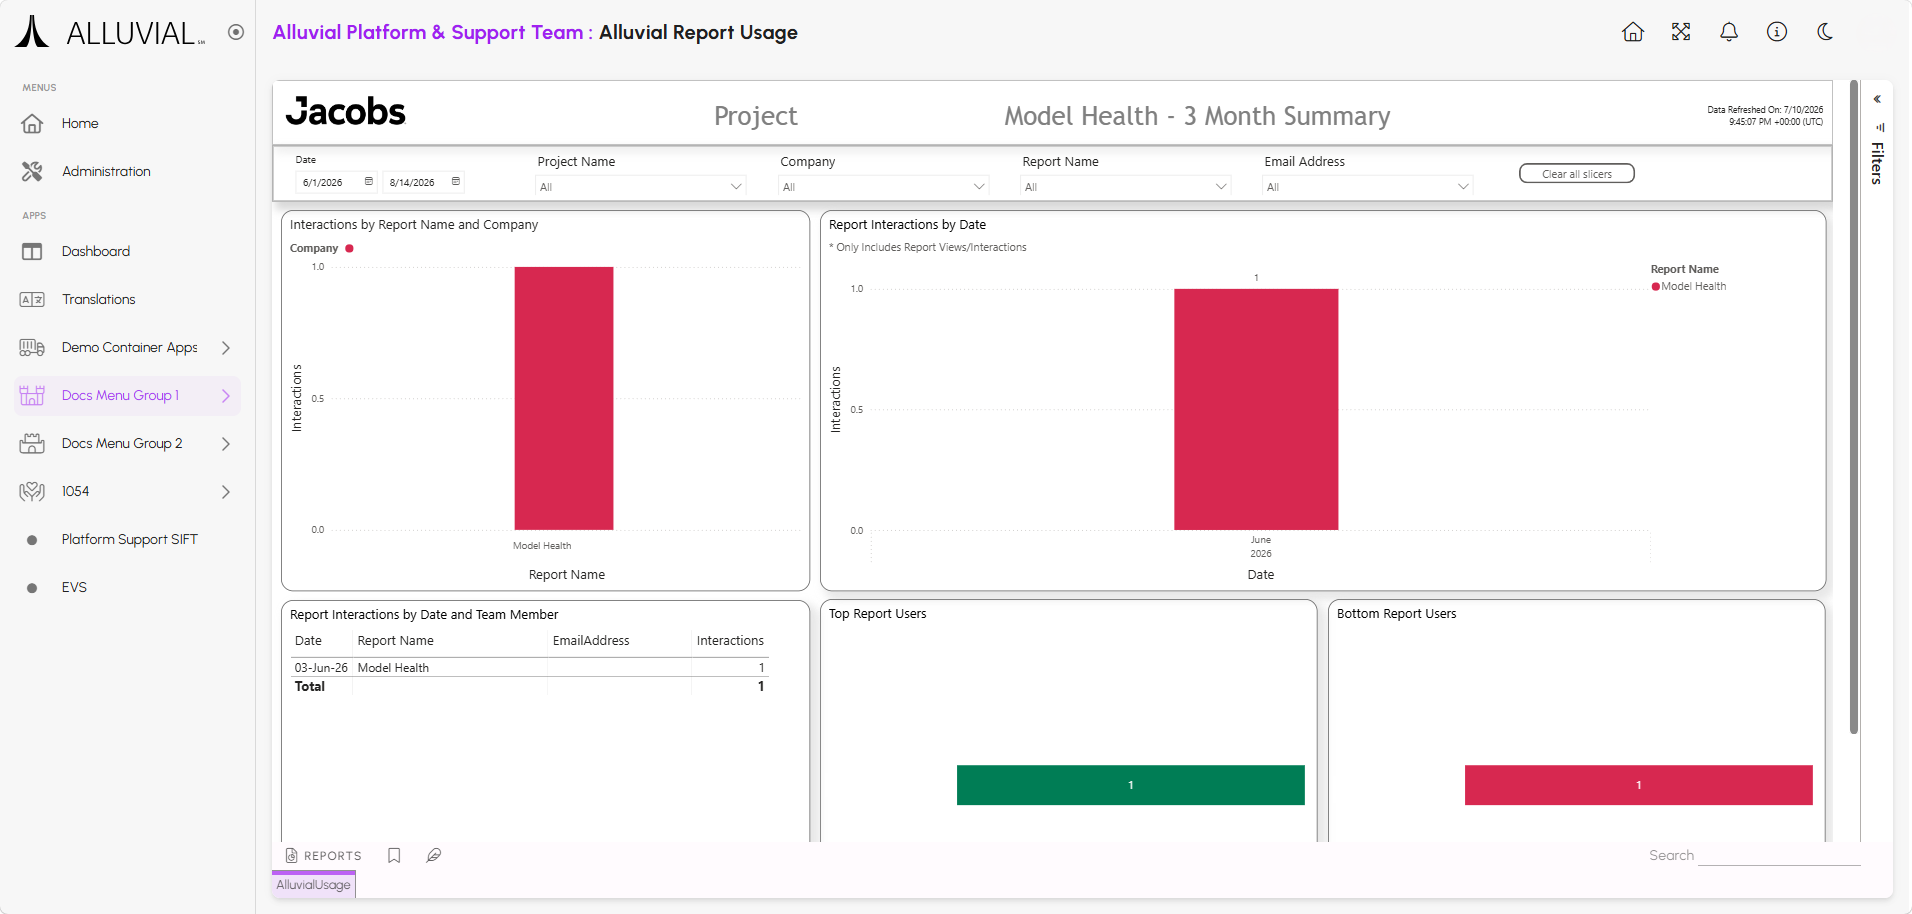
Task: Open fullscreen expand icon in header
Action: coord(1681,32)
